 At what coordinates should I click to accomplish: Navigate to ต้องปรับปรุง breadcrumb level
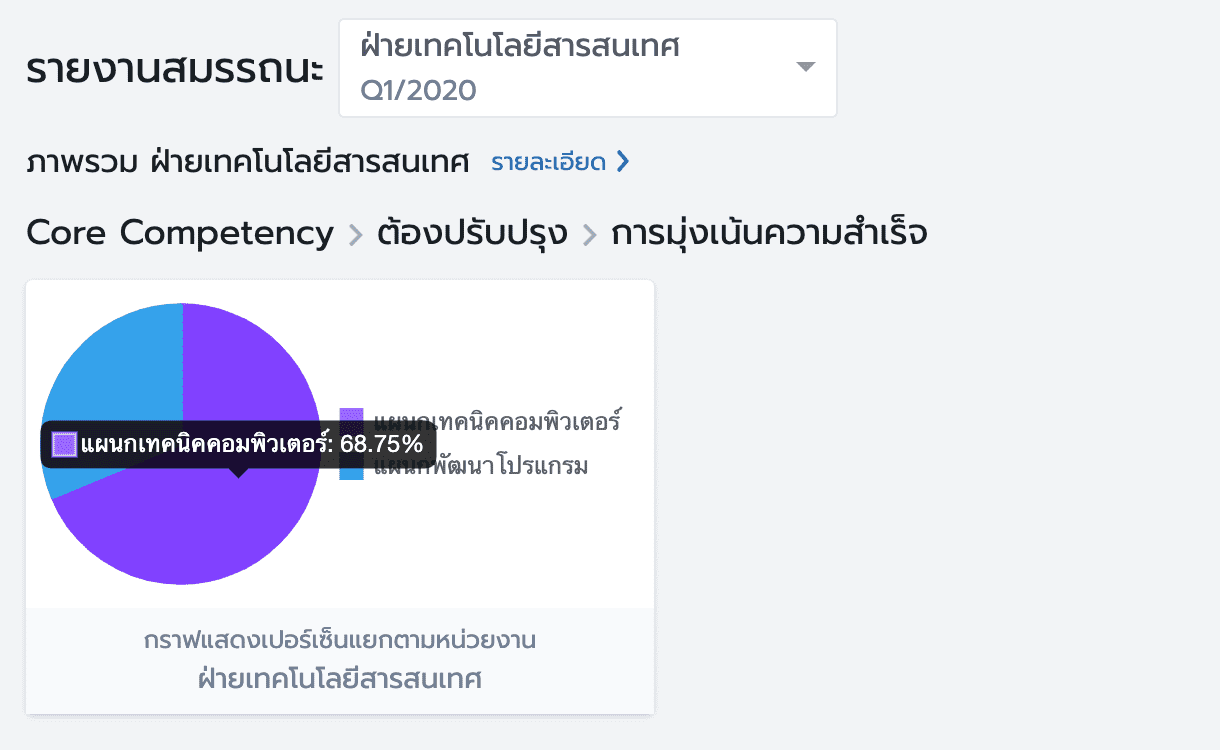[472, 233]
